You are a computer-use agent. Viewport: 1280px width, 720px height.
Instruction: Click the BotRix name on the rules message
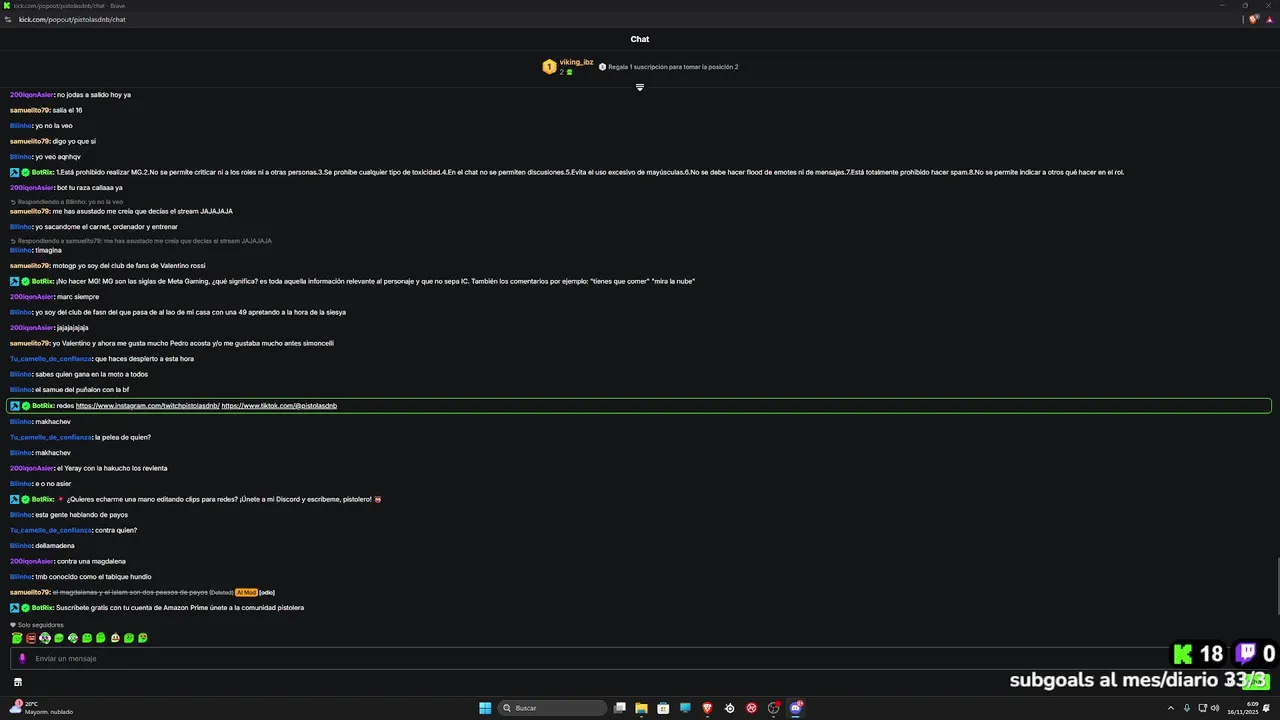point(43,172)
